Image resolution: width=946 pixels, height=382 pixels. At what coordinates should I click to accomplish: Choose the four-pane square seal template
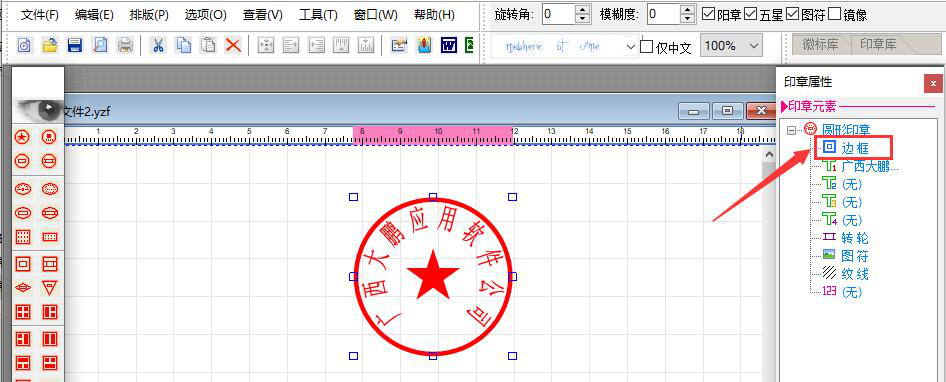[22, 312]
